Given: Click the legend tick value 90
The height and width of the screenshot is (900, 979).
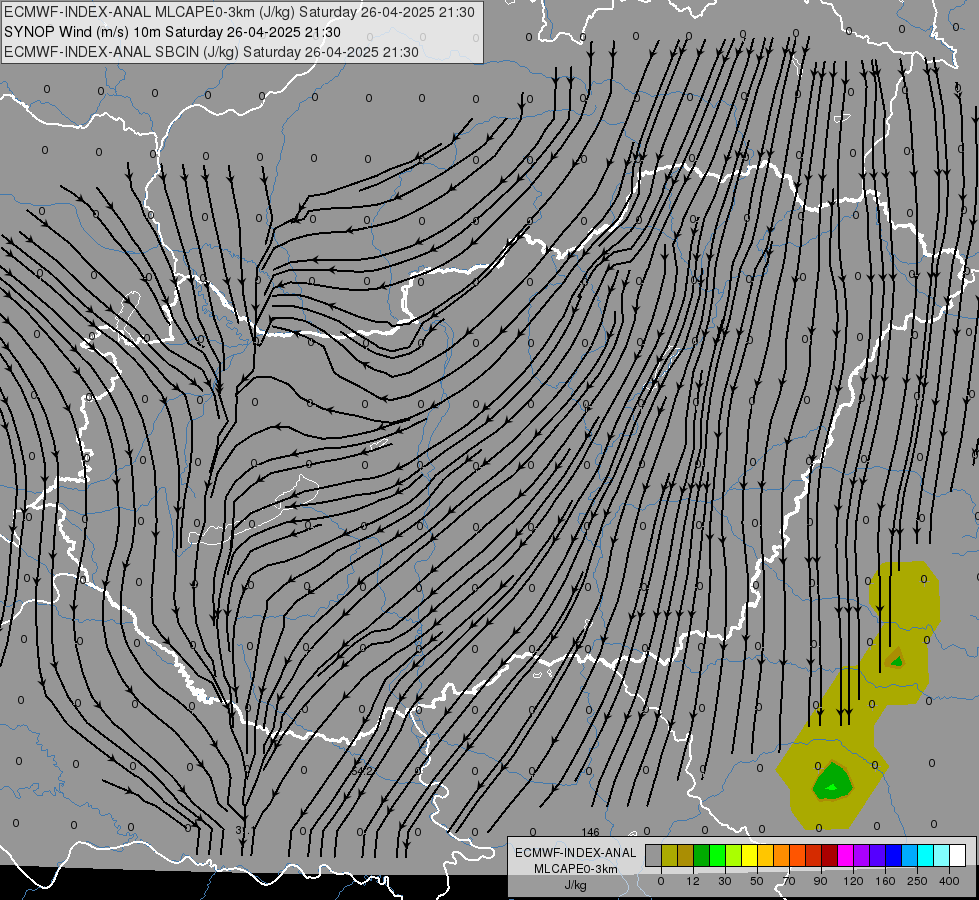Looking at the screenshot, I should coord(820,881).
